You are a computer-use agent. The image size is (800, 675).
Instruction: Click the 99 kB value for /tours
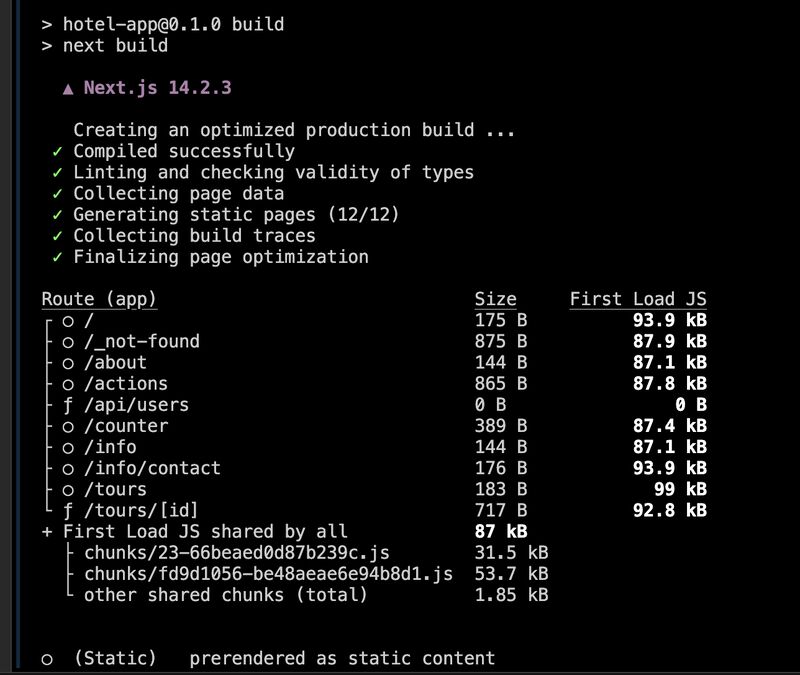681,489
